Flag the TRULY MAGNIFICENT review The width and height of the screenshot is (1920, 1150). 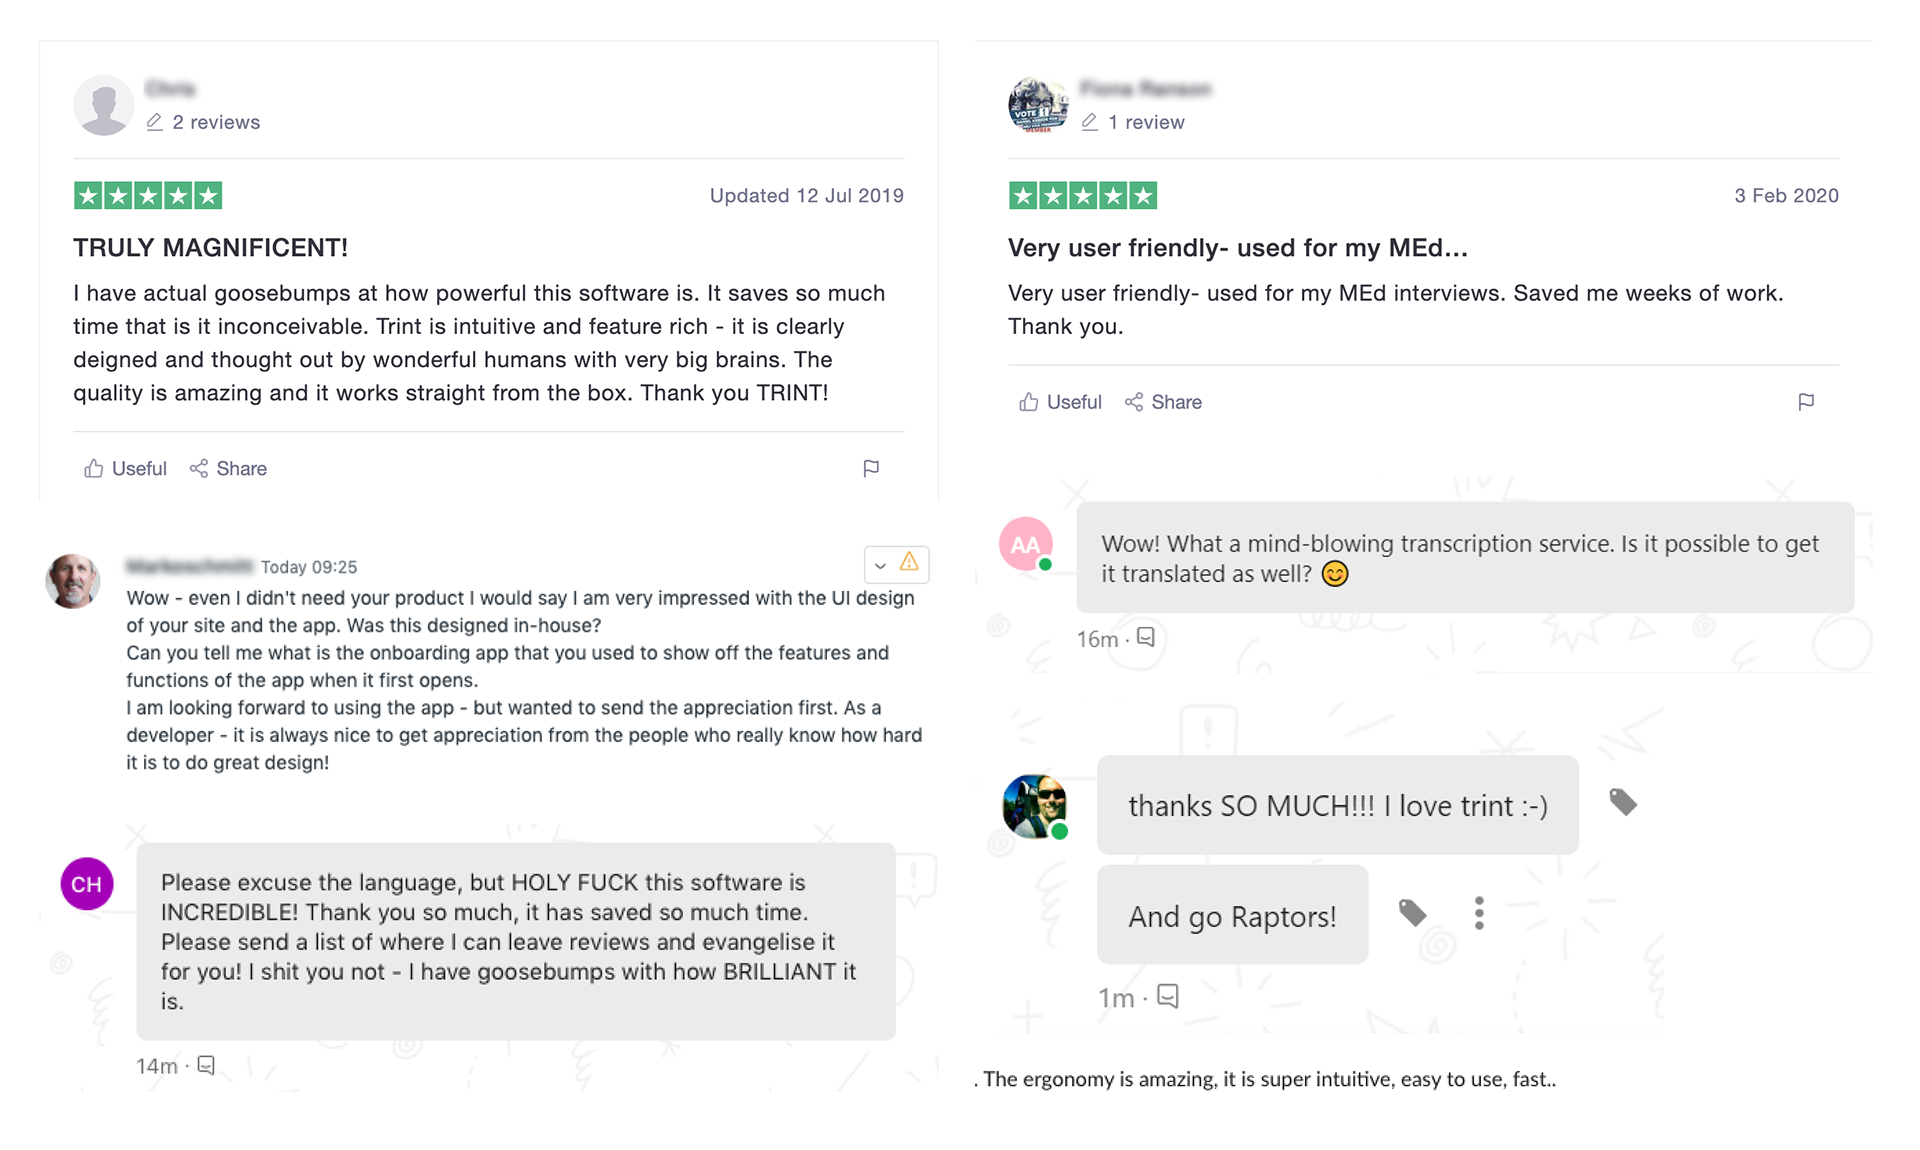871,468
